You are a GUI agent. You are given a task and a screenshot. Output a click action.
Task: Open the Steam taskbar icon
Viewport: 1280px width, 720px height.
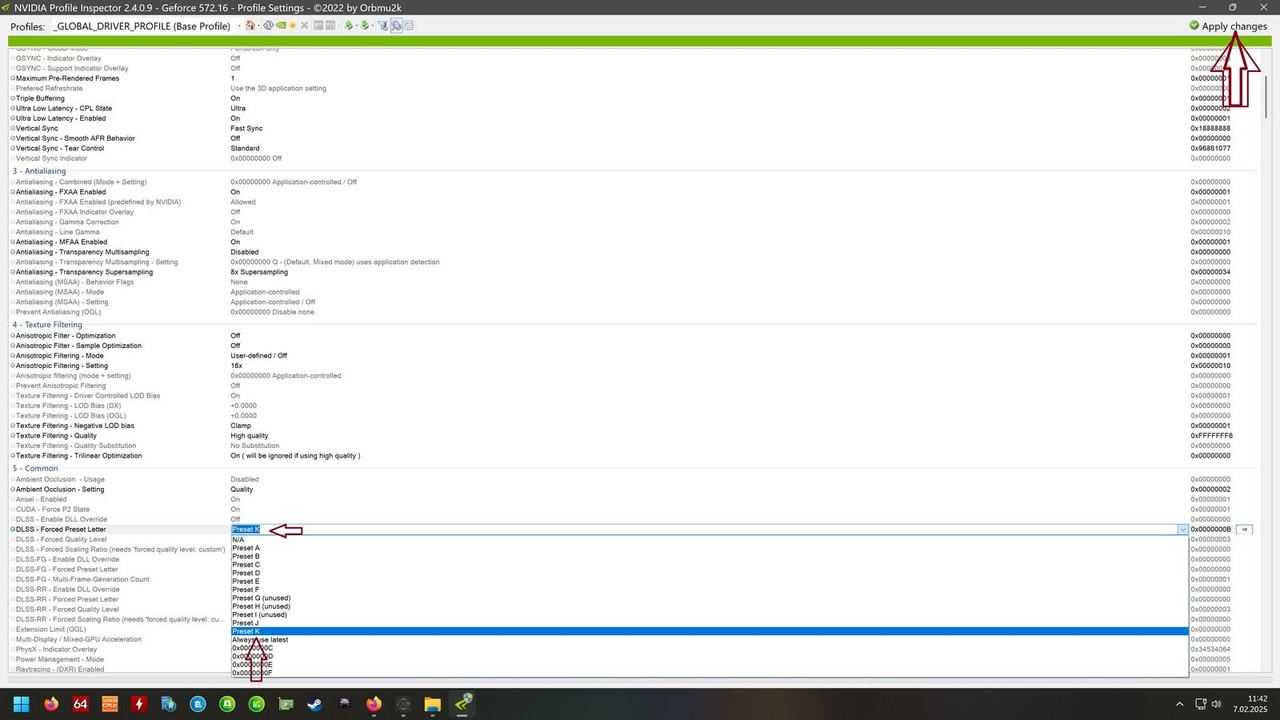point(315,704)
